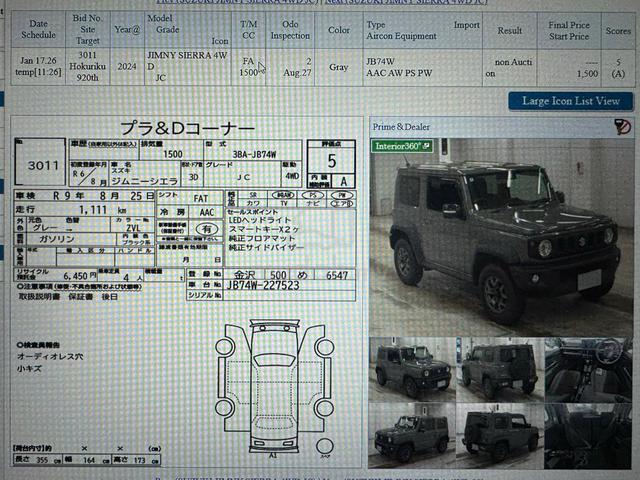Select the score 5 (A) cell
Image resolution: width=640 pixels, height=480 pixels.
point(618,68)
